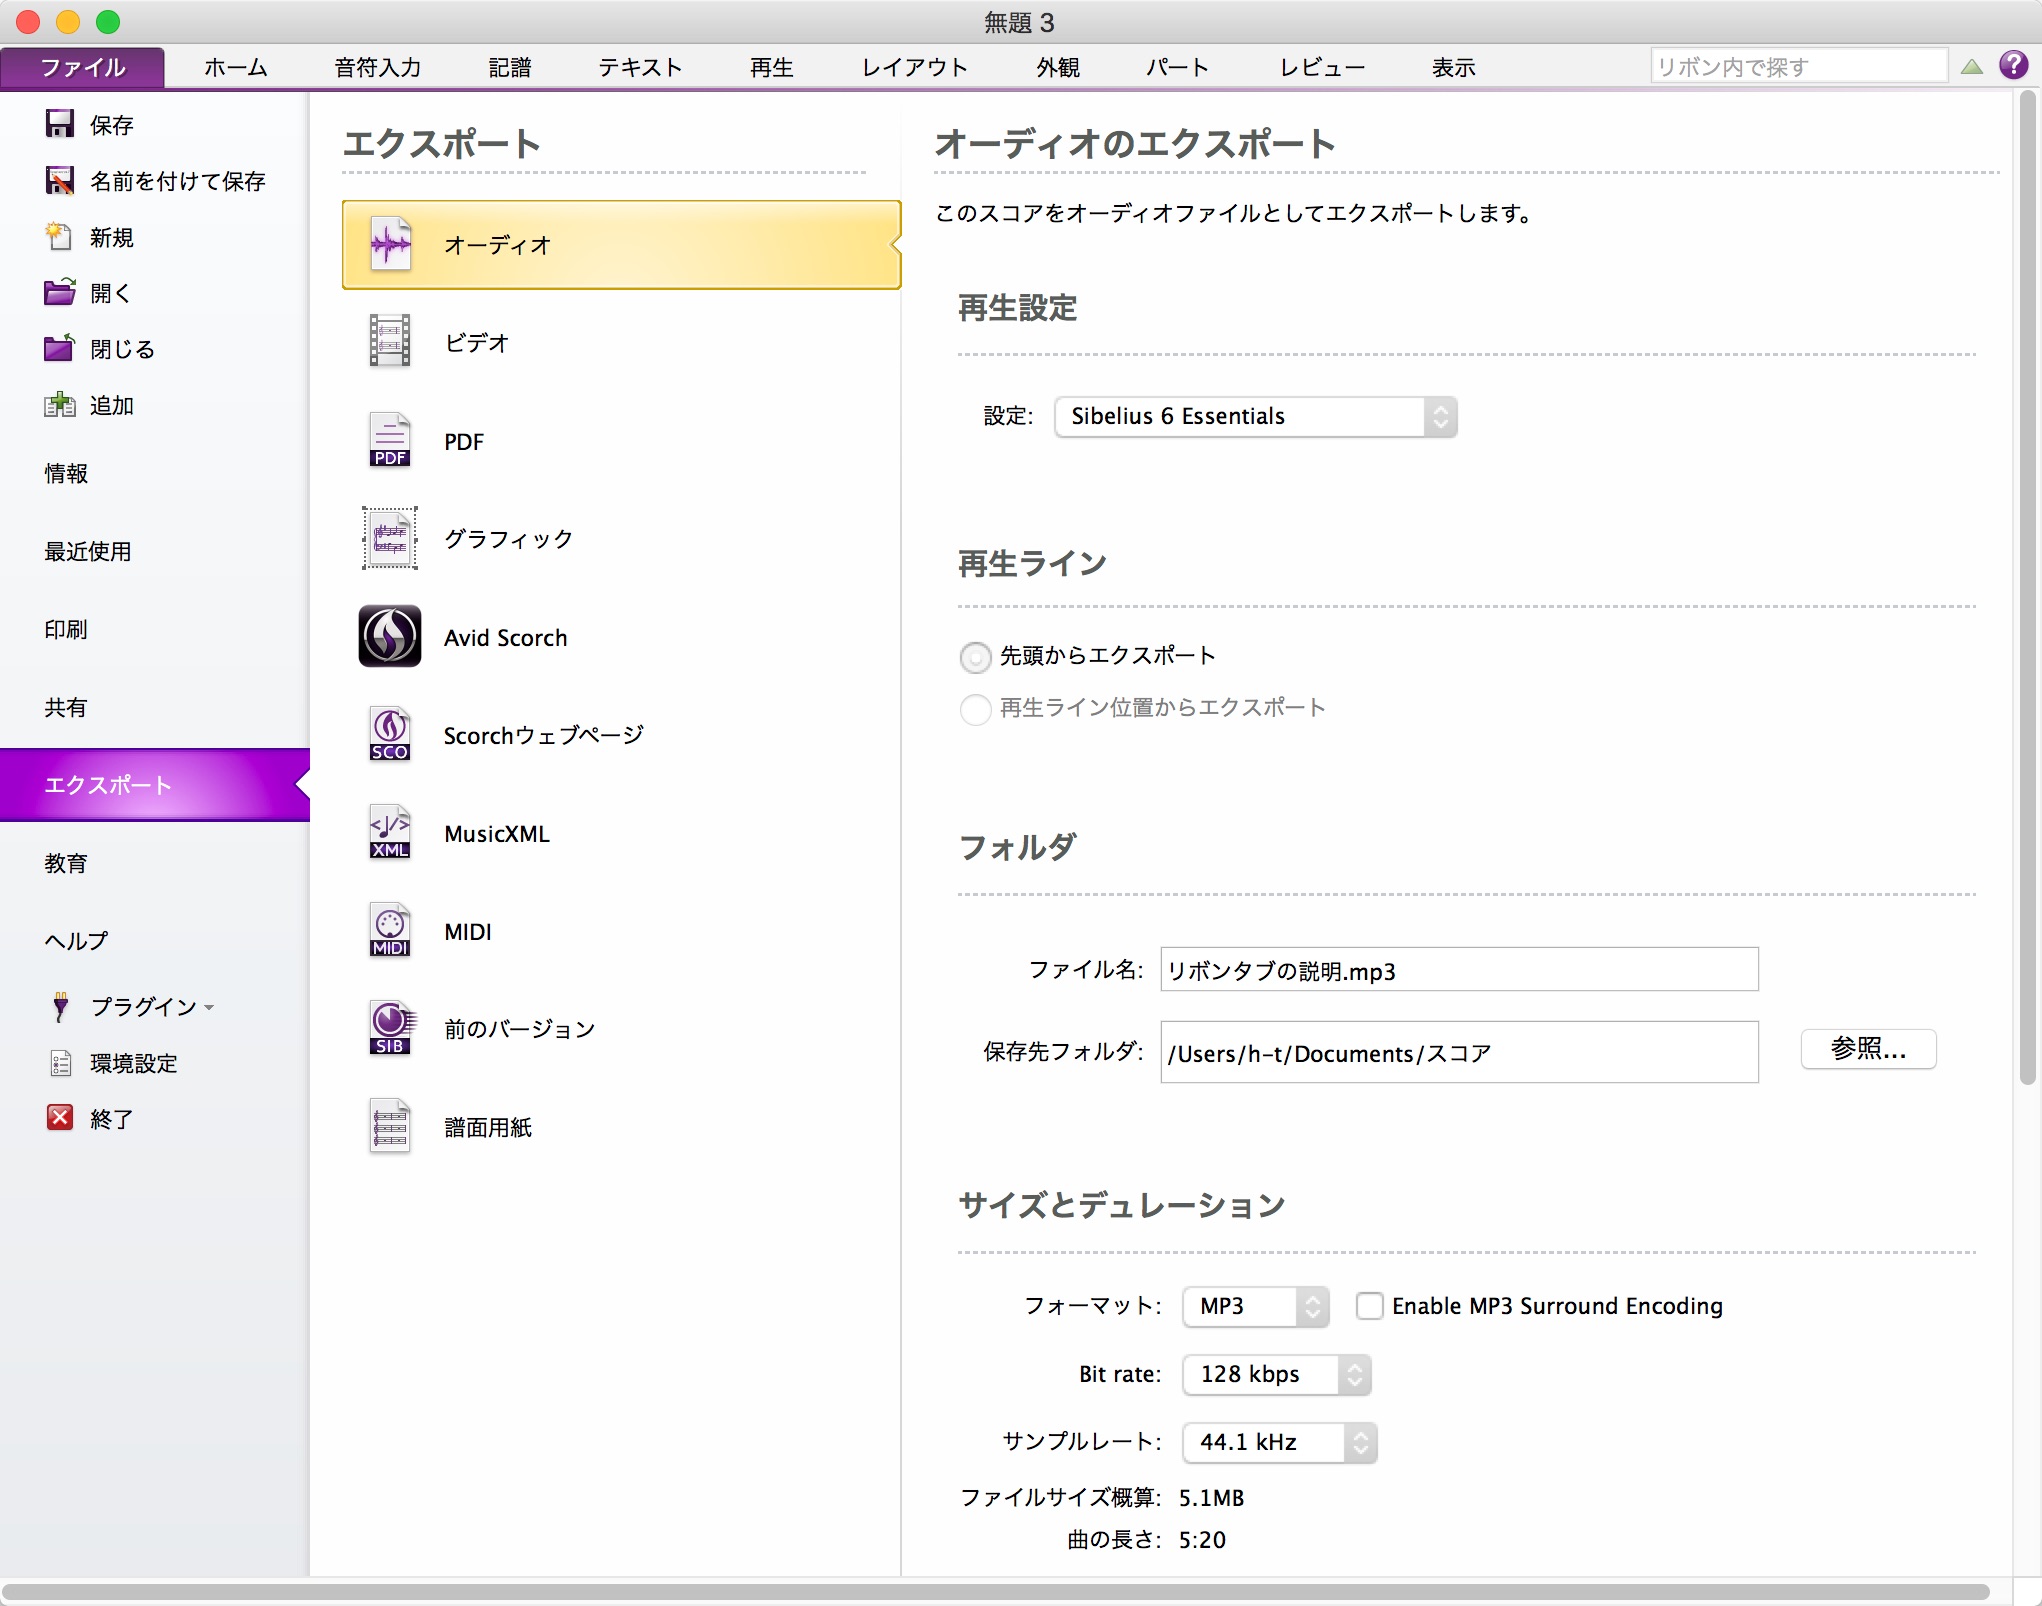Click the 名前を付けて保存 label
The image size is (2042, 1606).
[x=178, y=181]
